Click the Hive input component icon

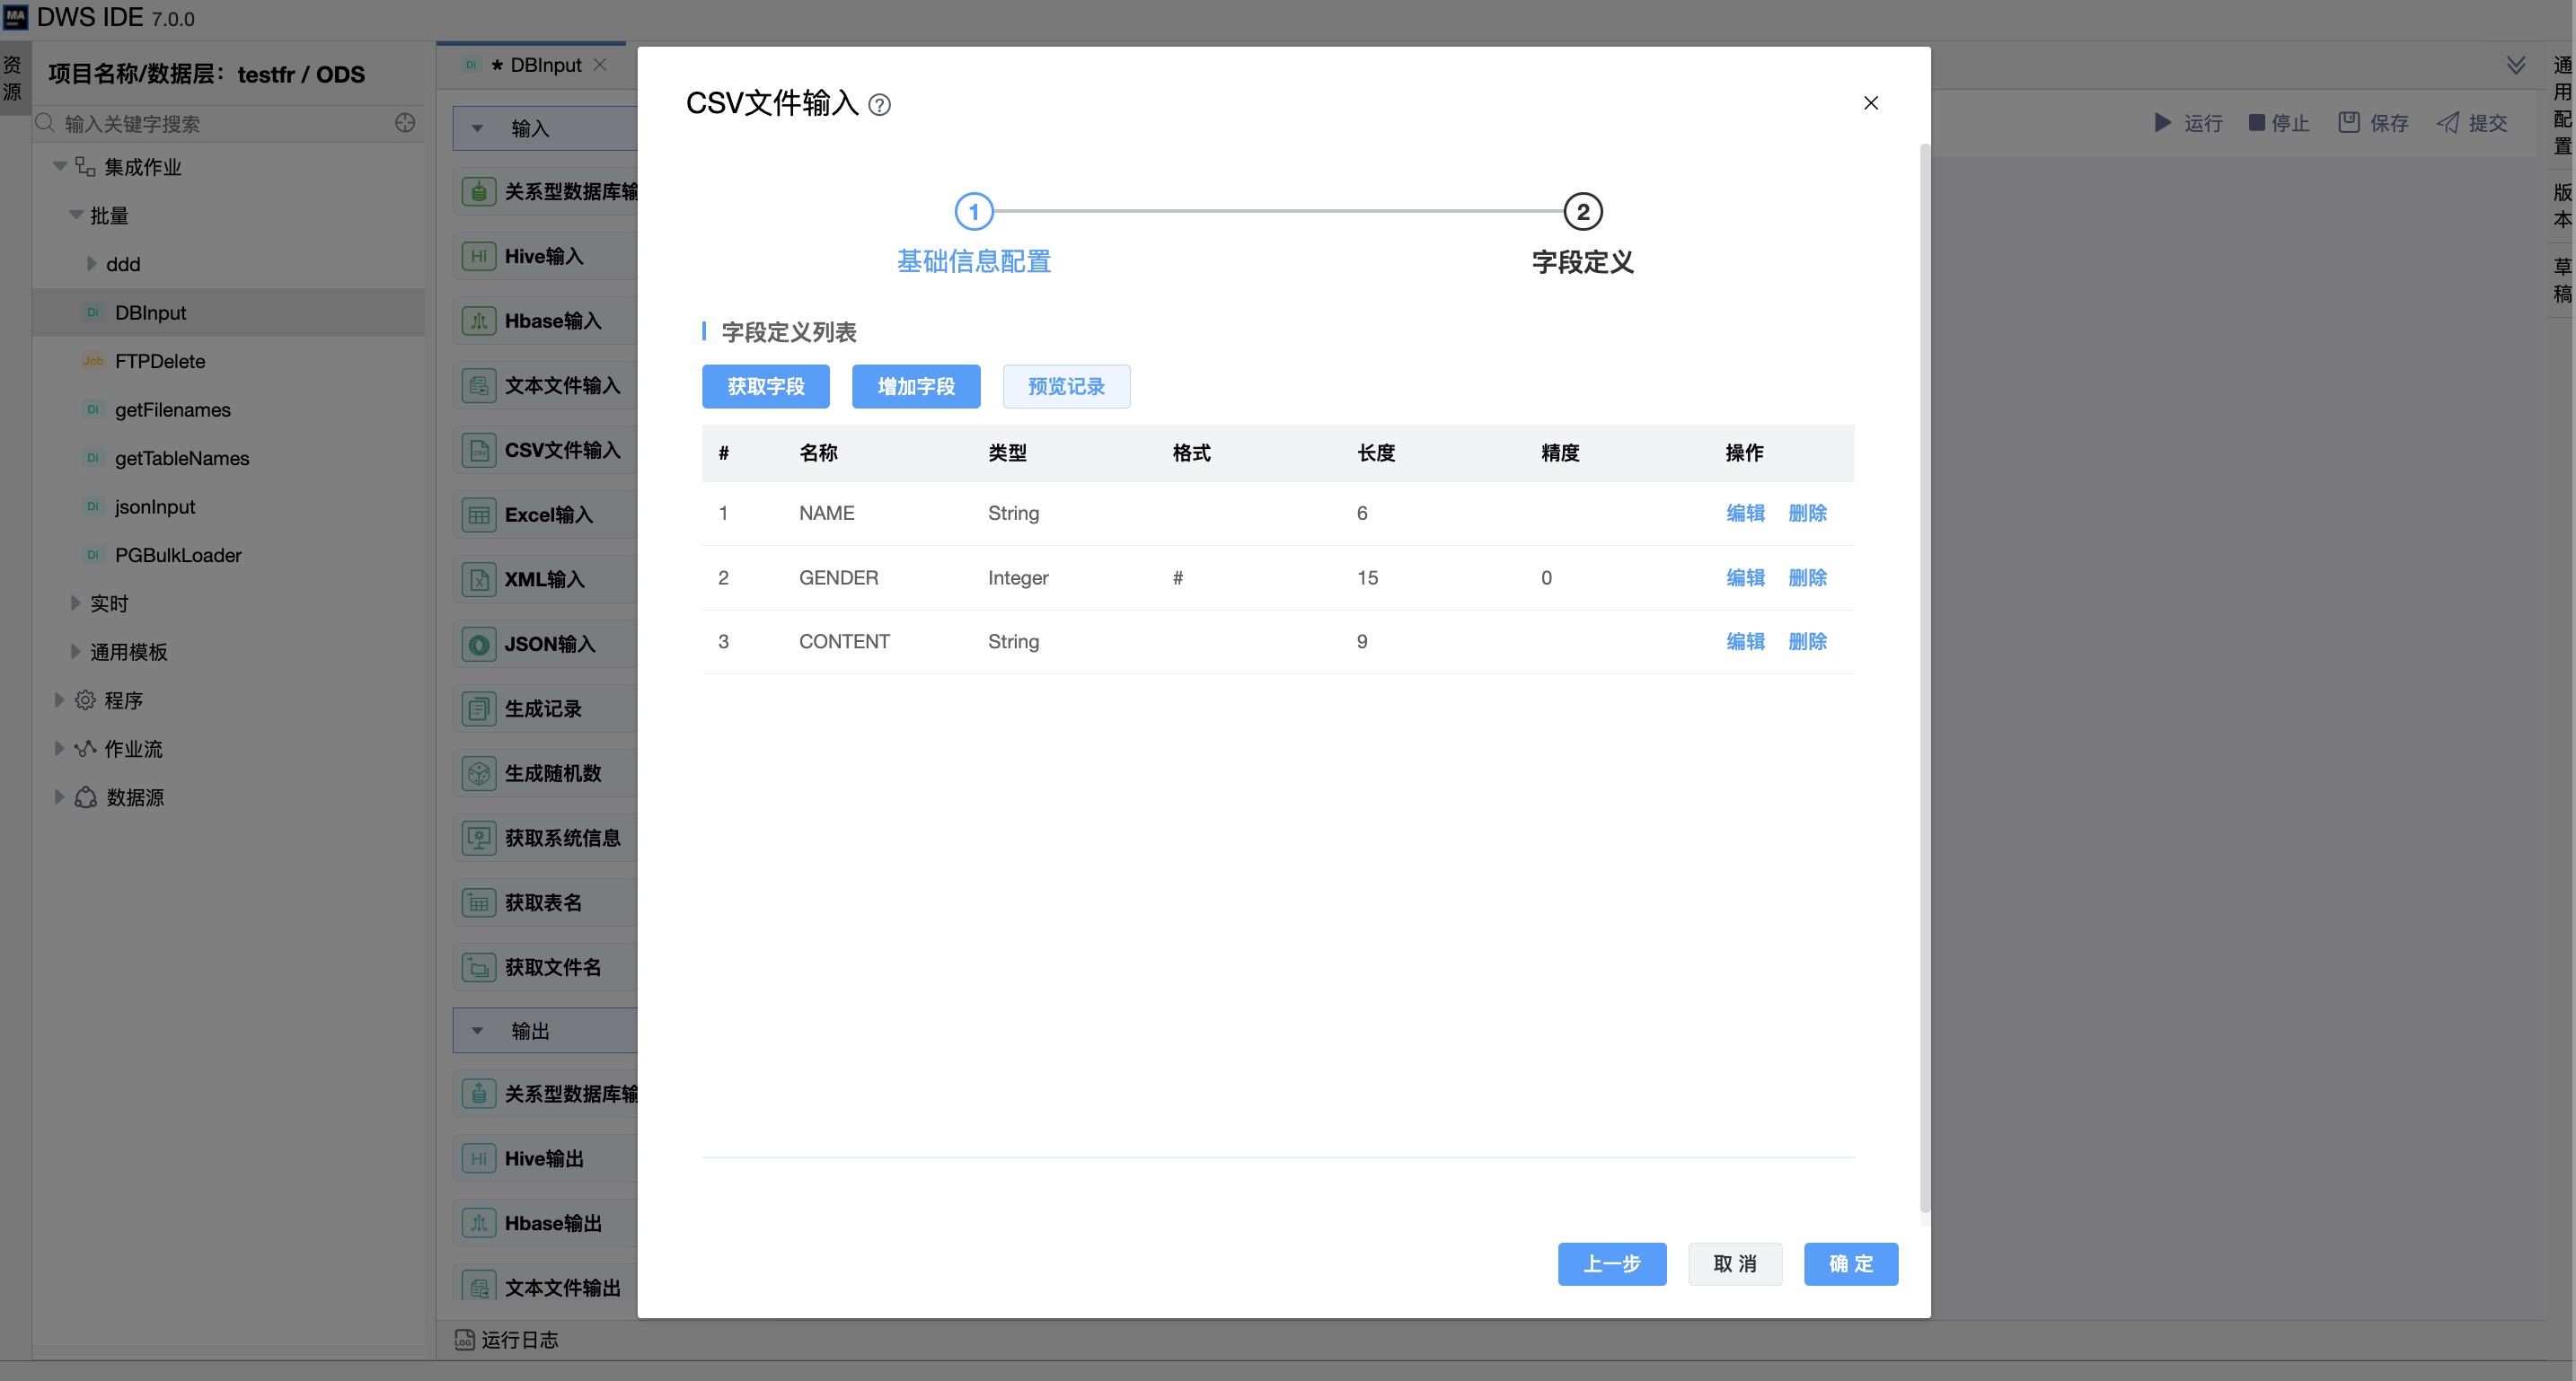tap(479, 256)
